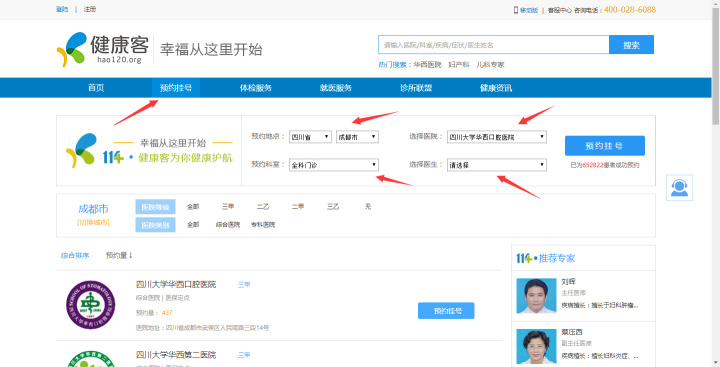Click the hospital search input field
The height and width of the screenshot is (367, 720).
pyautogui.click(x=494, y=45)
